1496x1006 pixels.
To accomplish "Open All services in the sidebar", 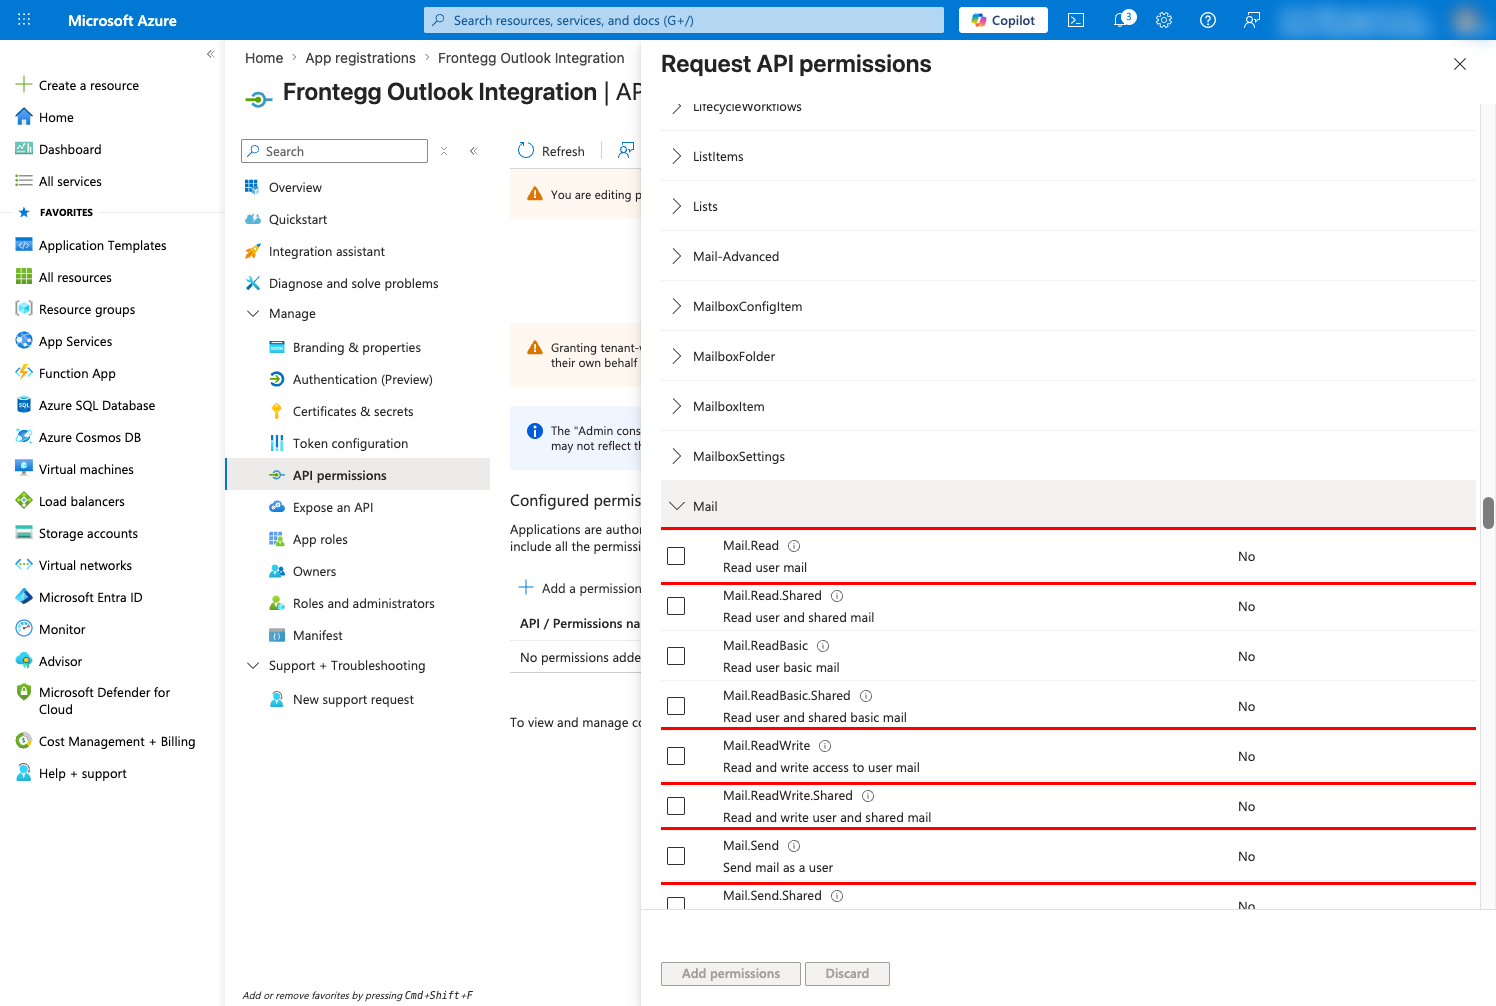I will pos(70,181).
